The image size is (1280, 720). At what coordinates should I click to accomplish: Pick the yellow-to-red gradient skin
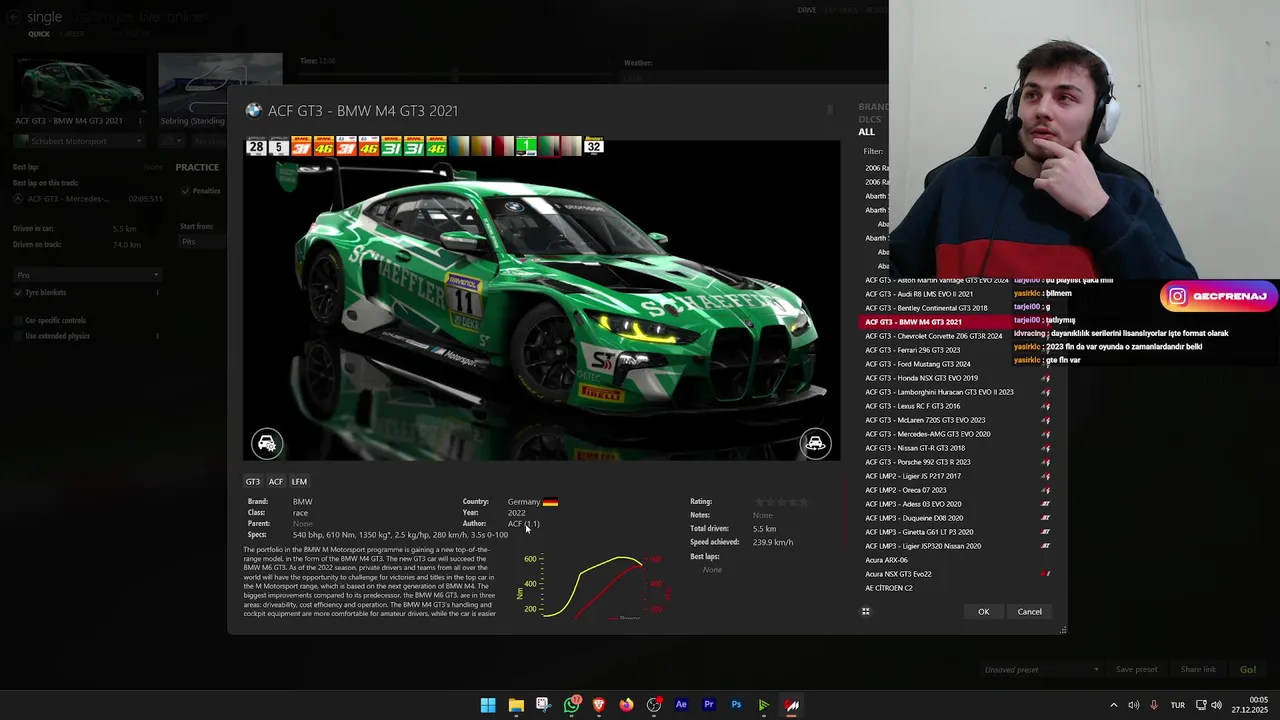tap(481, 147)
